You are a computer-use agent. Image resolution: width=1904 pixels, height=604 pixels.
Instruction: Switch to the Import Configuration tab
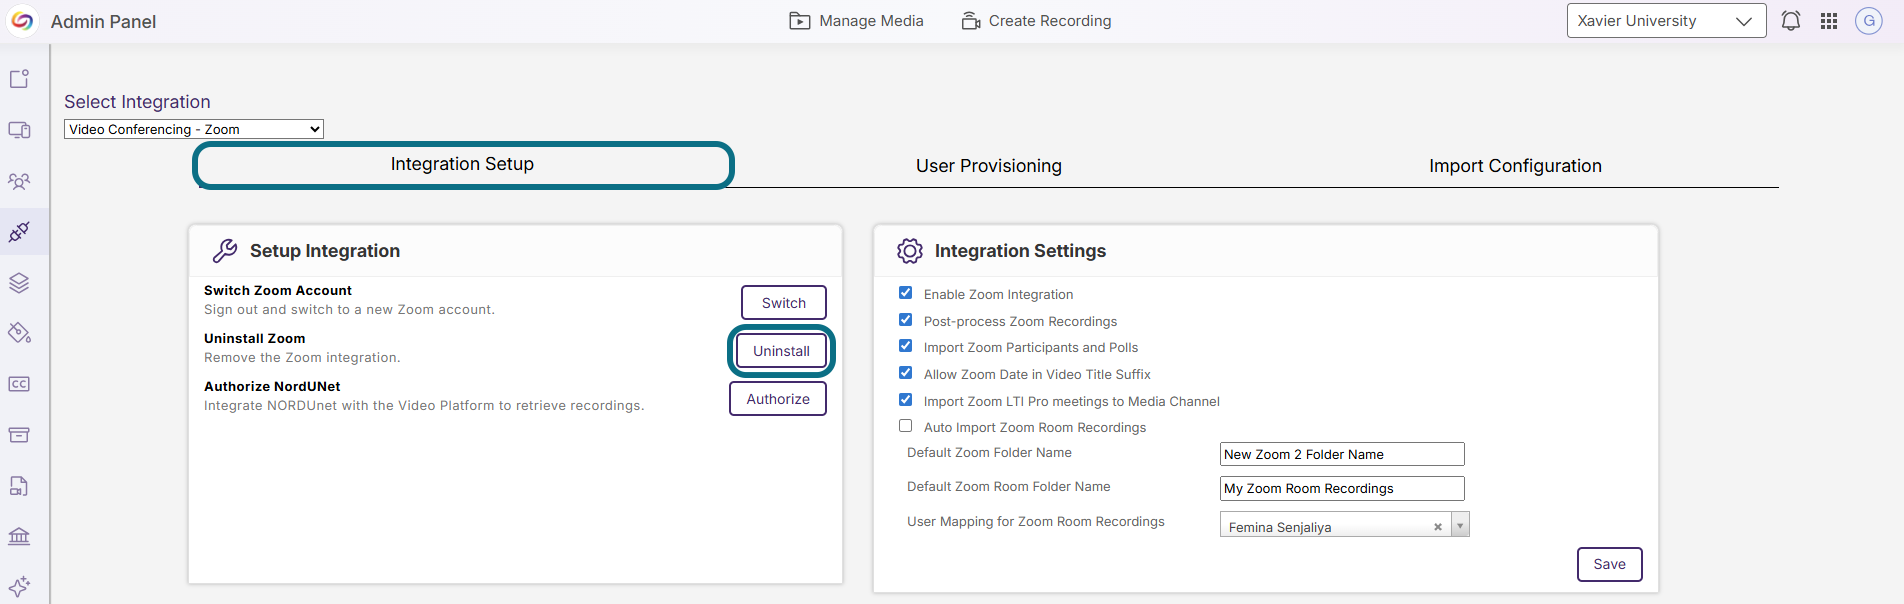tap(1515, 166)
